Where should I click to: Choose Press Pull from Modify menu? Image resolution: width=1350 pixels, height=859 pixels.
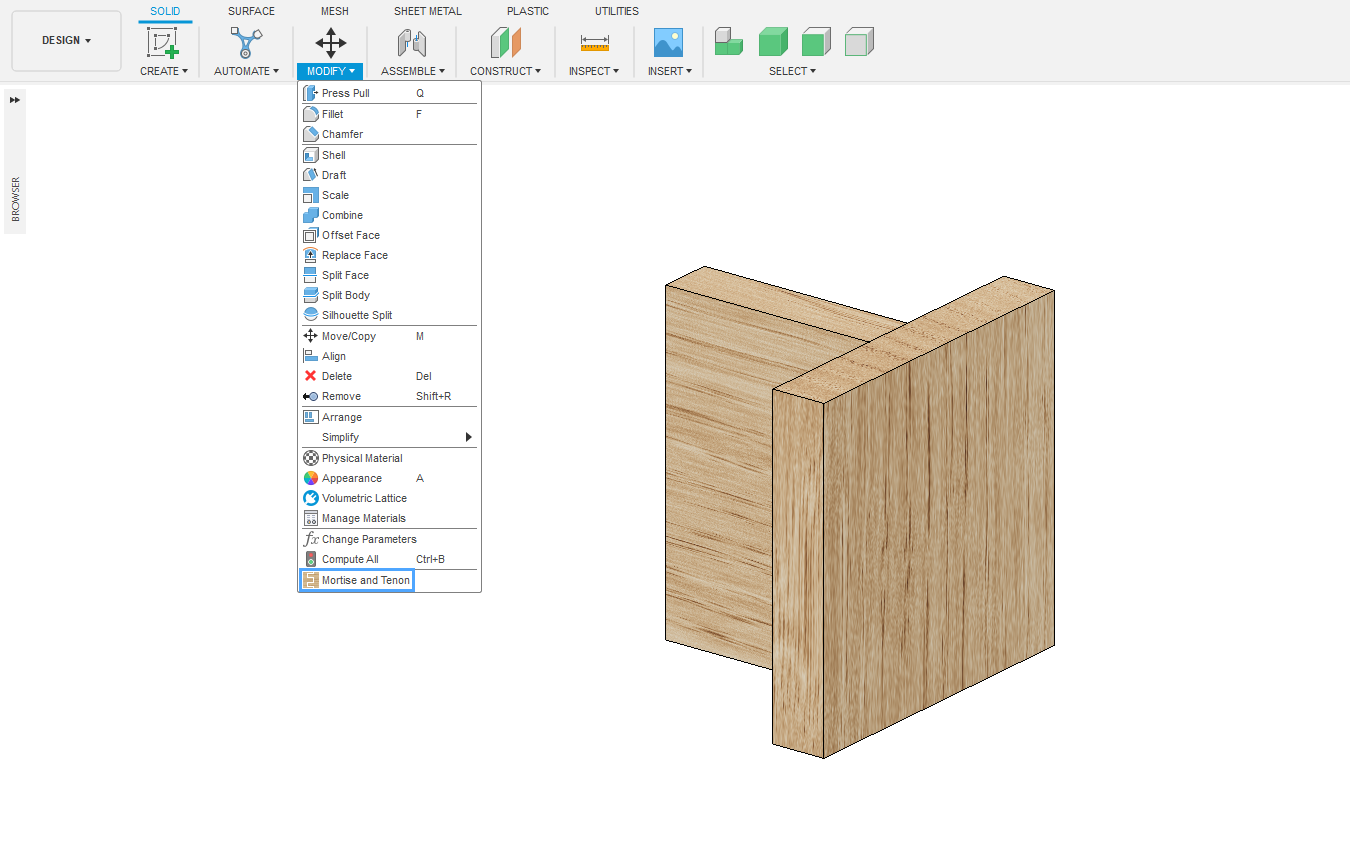[345, 93]
